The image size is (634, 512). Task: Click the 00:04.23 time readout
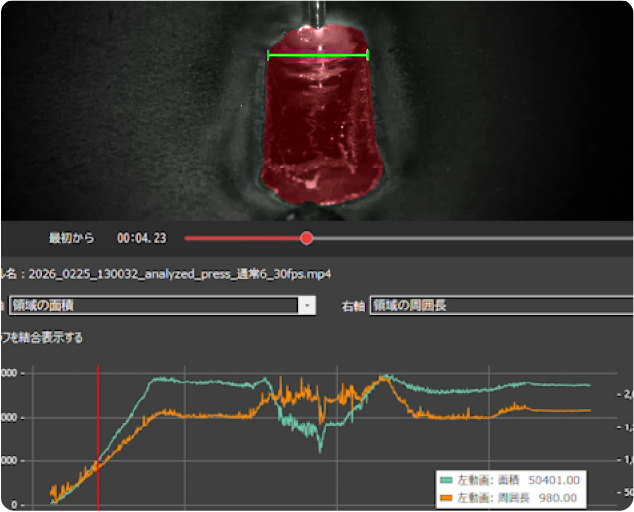point(142,238)
